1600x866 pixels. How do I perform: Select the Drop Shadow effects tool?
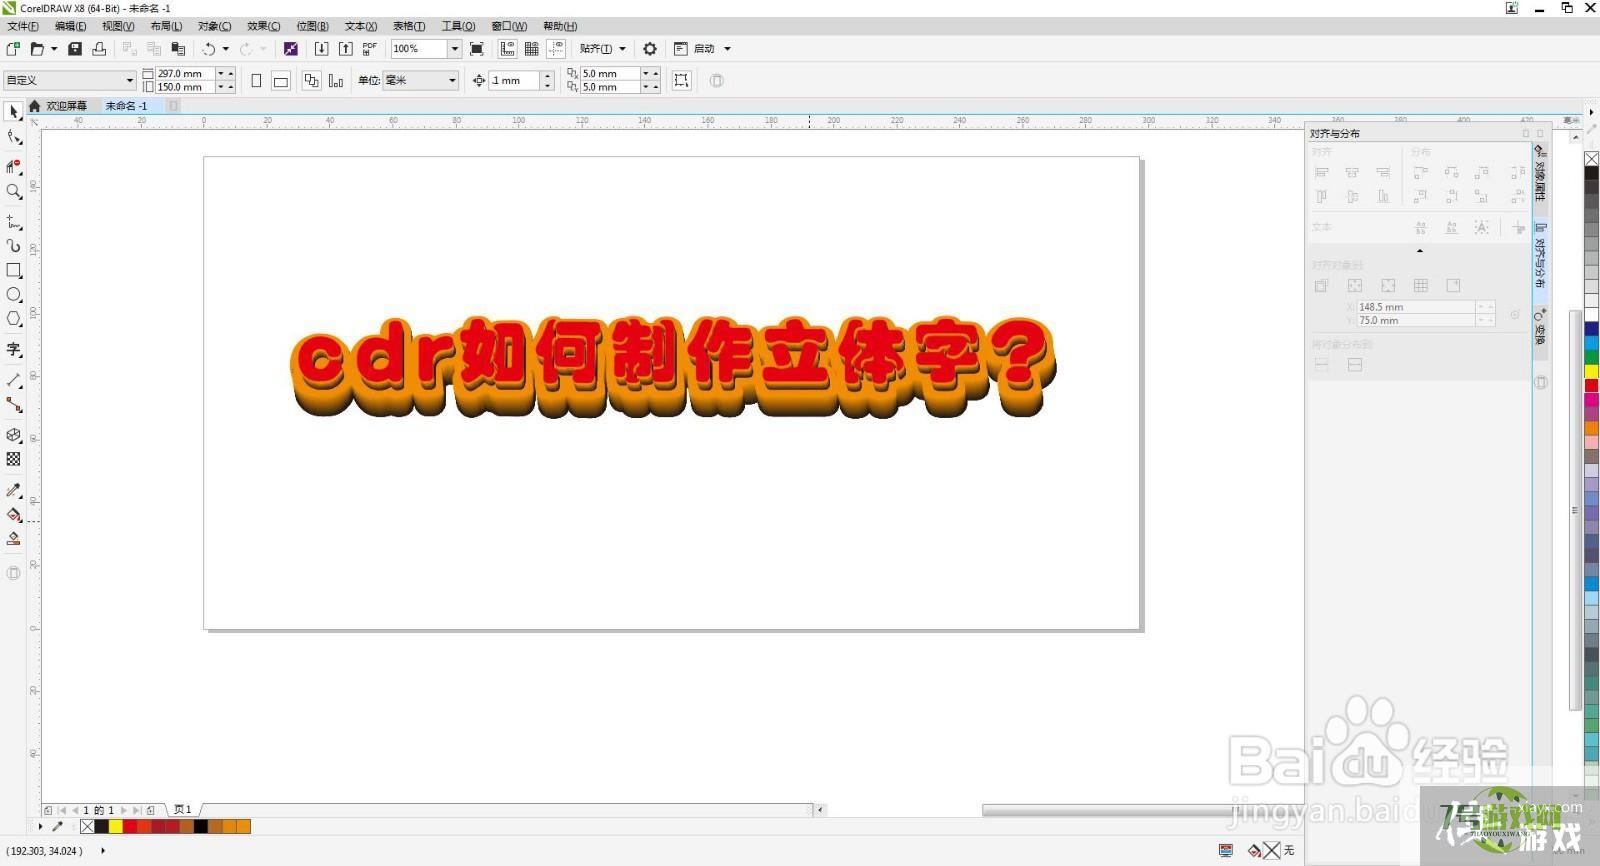(14, 435)
